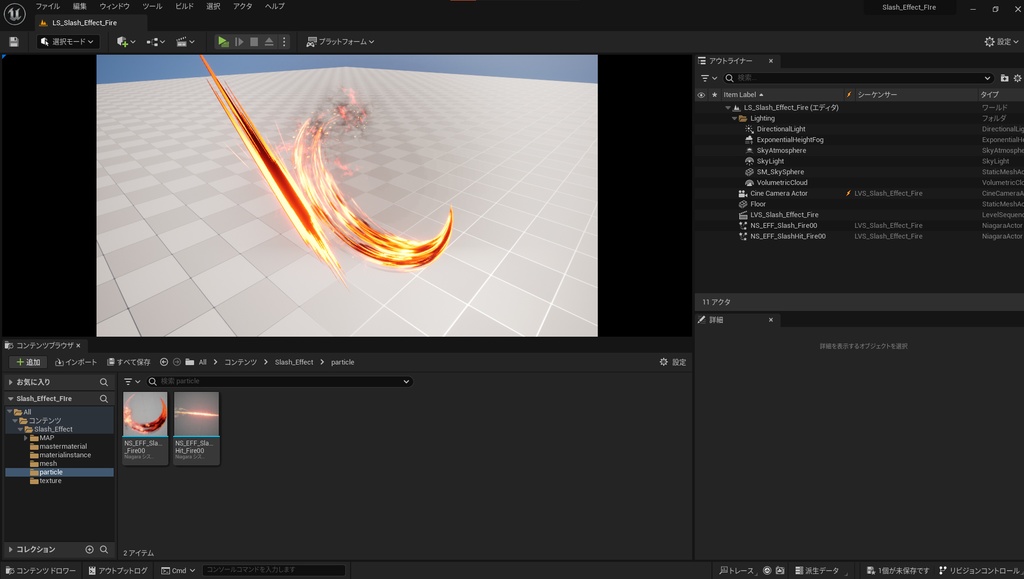Close the アウトライナー tab
This screenshot has height=579, width=1024.
click(771, 61)
